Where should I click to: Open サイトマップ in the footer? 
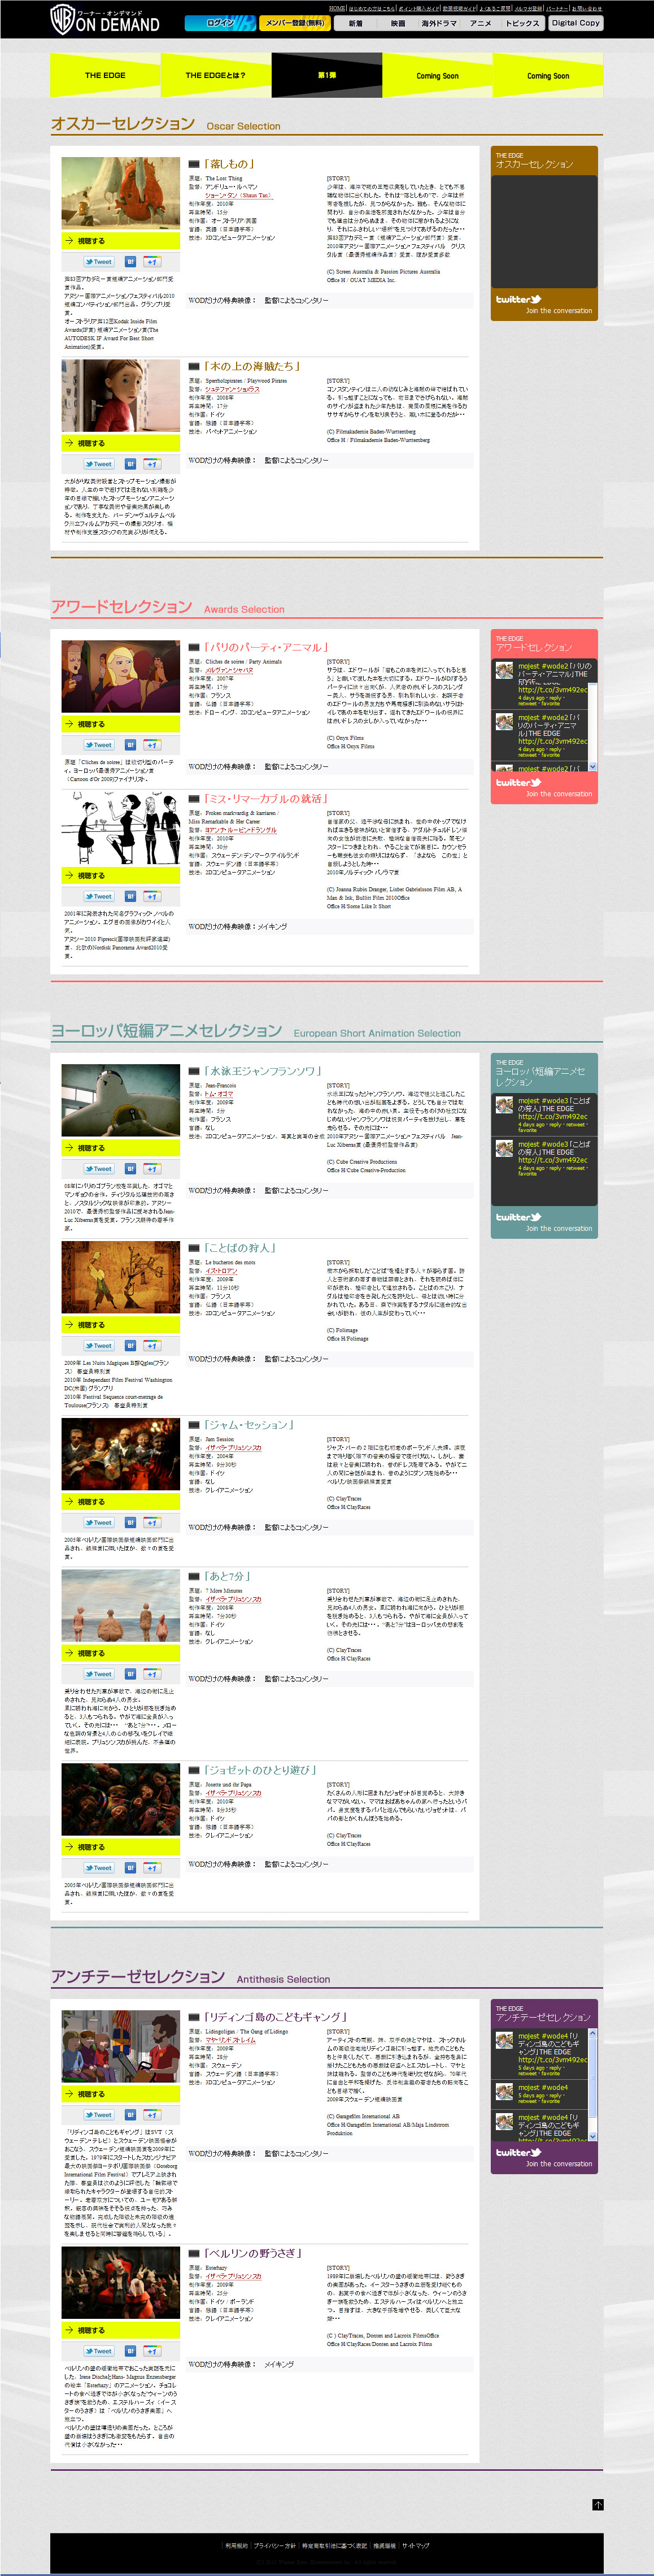tap(415, 2545)
